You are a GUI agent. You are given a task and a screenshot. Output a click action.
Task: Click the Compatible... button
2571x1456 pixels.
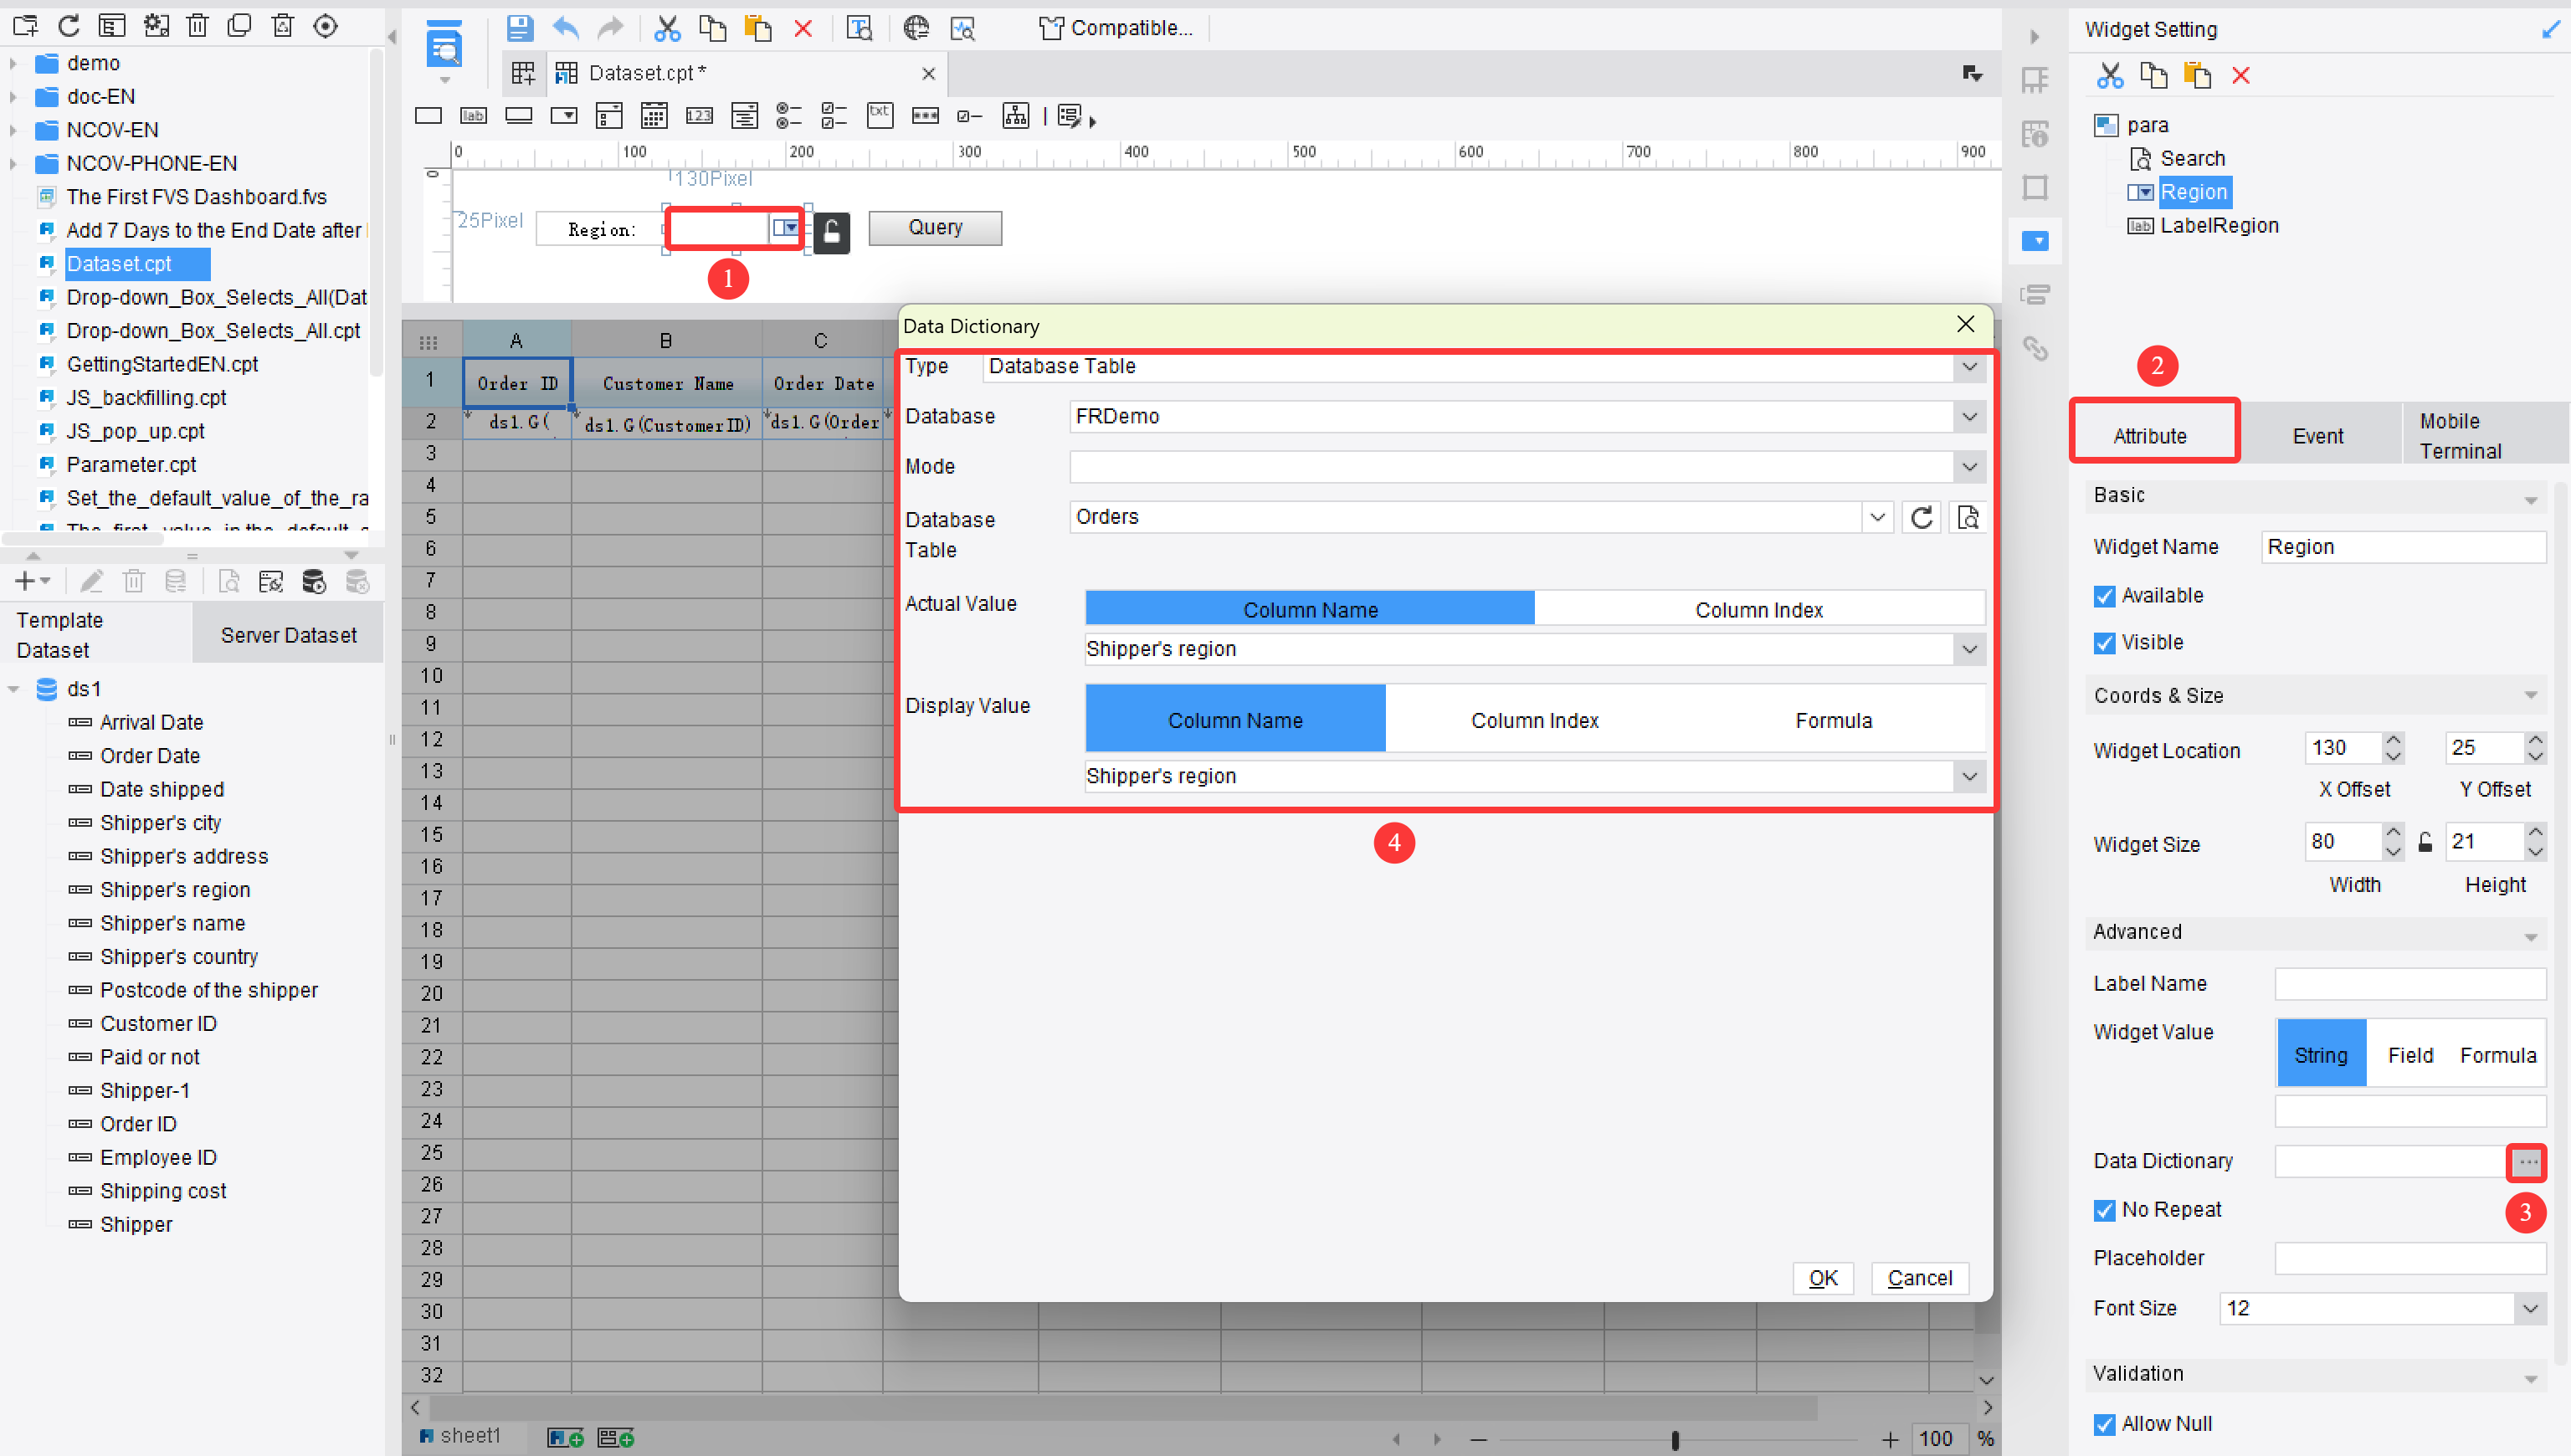(x=1117, y=28)
